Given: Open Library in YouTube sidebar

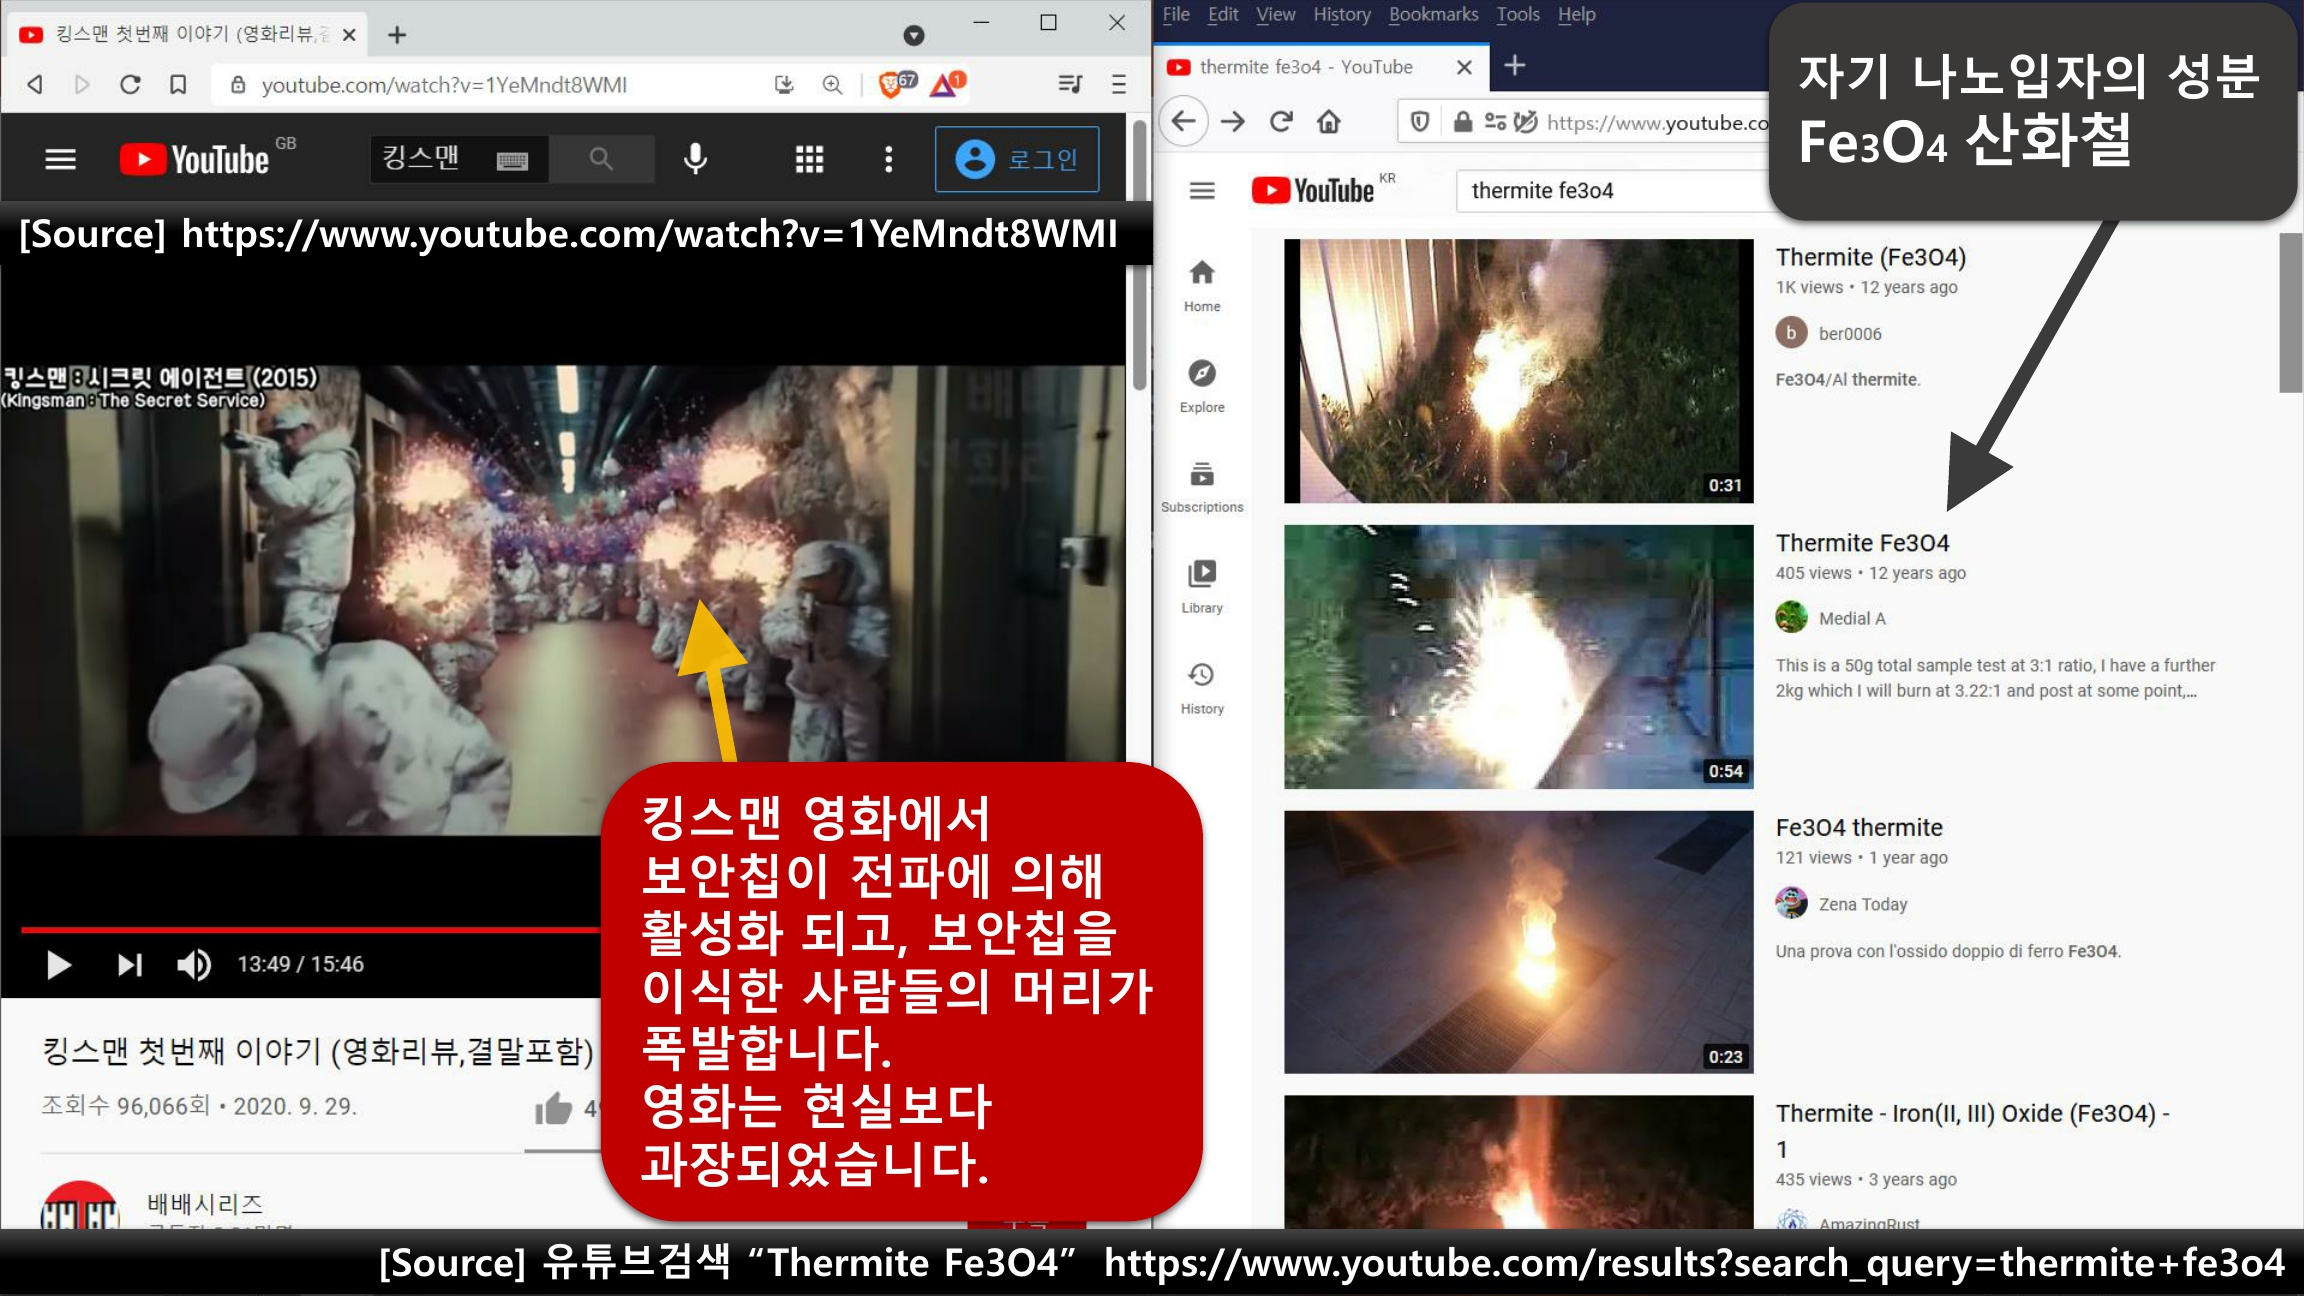Looking at the screenshot, I should 1202,587.
